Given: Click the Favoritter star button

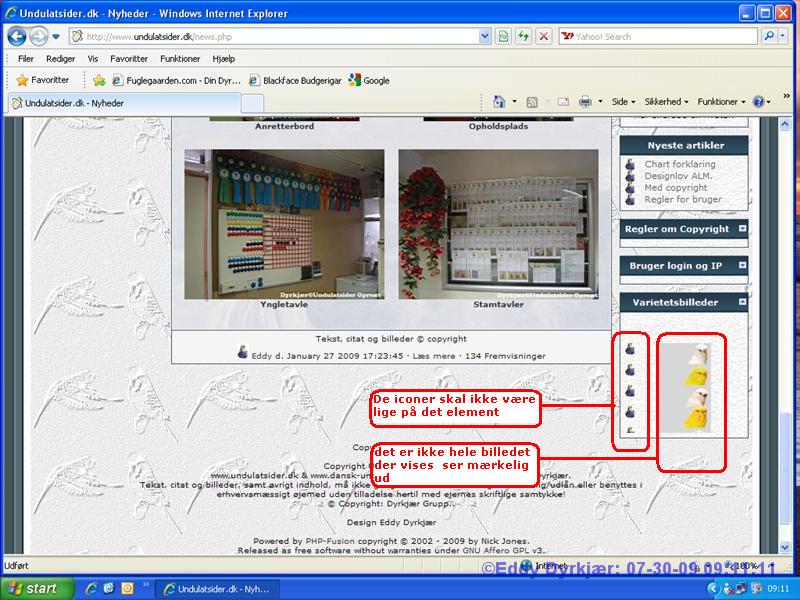Looking at the screenshot, I should (x=42, y=80).
